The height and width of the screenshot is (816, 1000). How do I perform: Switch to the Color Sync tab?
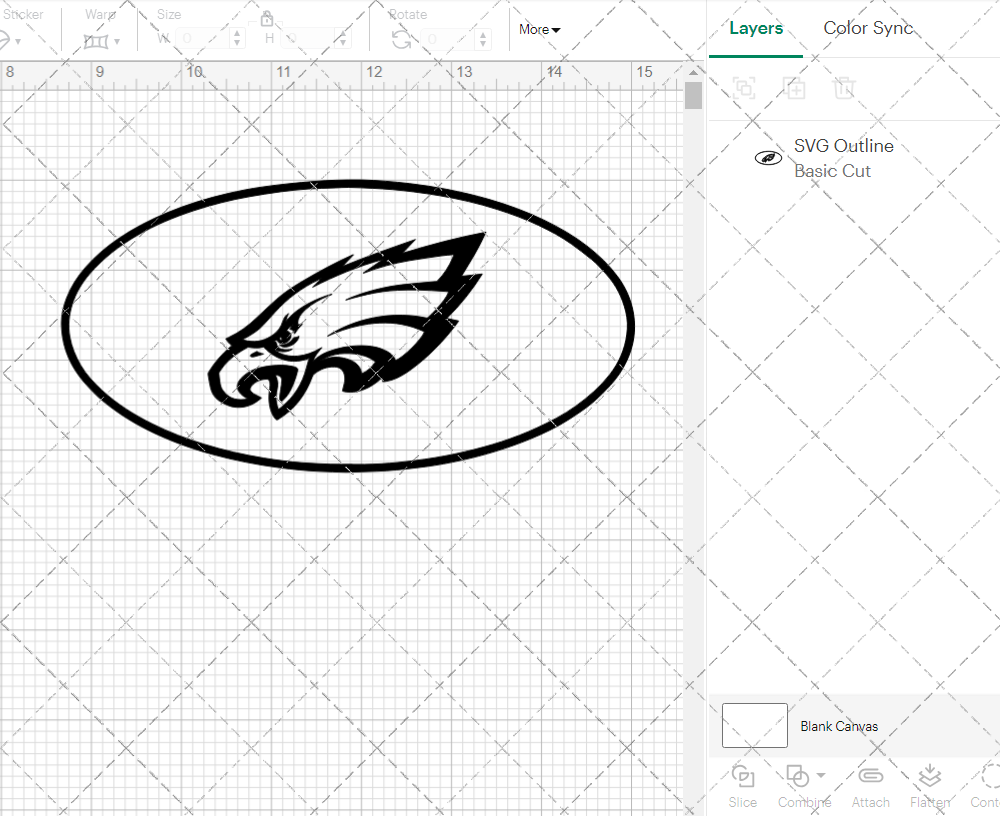868,28
